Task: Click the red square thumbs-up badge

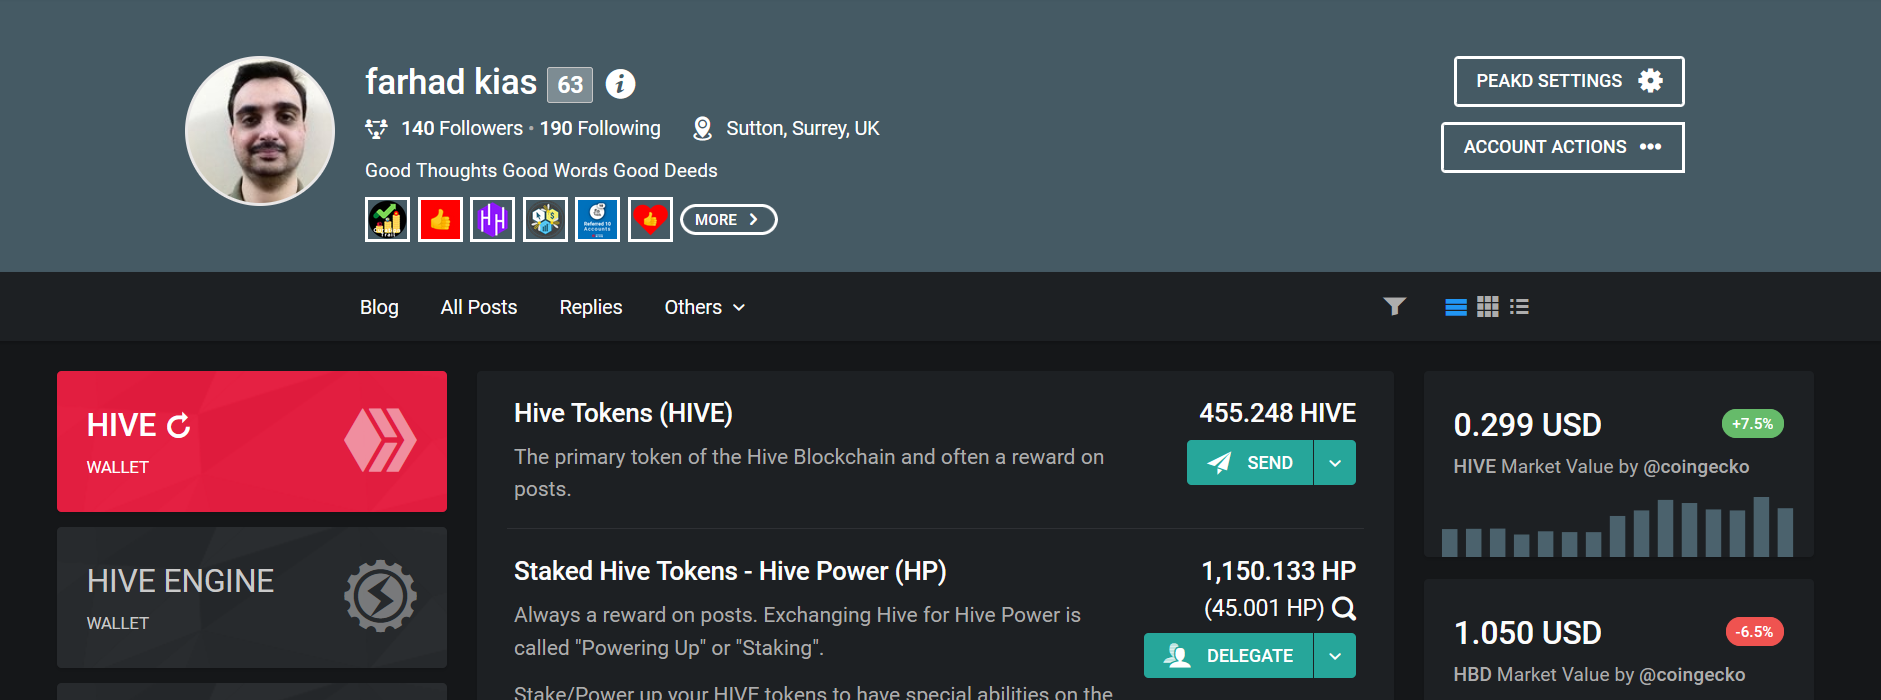Action: (440, 219)
